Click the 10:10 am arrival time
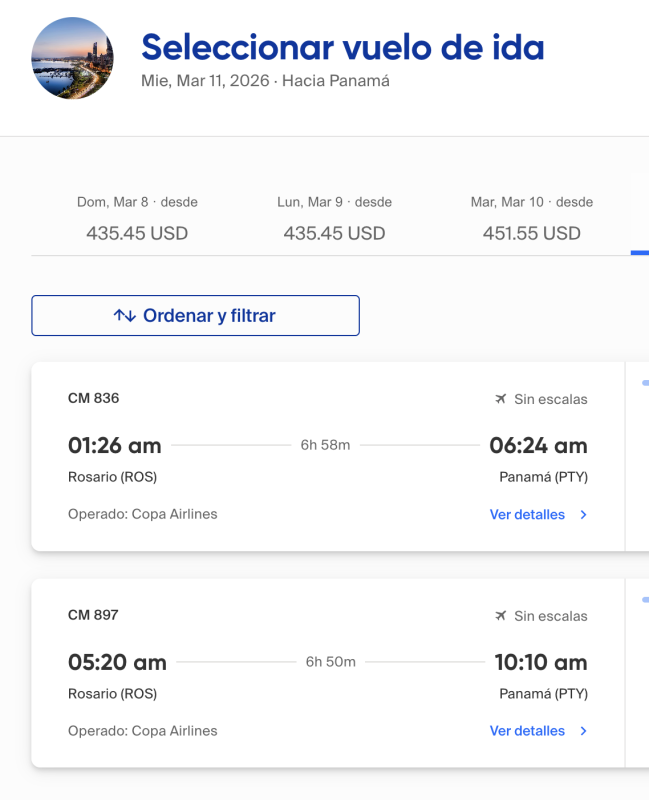 (x=540, y=662)
